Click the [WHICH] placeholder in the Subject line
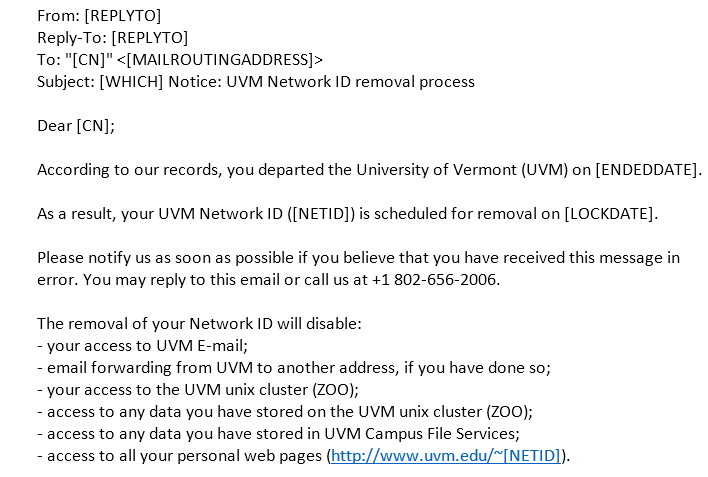708x477 pixels. [x=131, y=82]
